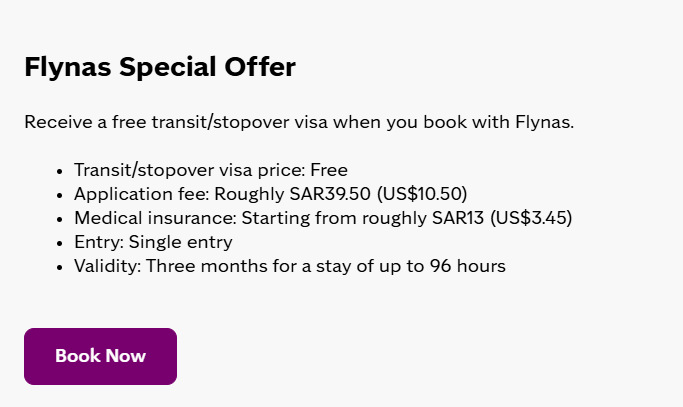The height and width of the screenshot is (407, 683).
Task: Click the free transit/stopover visa intro sentence
Action: pos(299,122)
